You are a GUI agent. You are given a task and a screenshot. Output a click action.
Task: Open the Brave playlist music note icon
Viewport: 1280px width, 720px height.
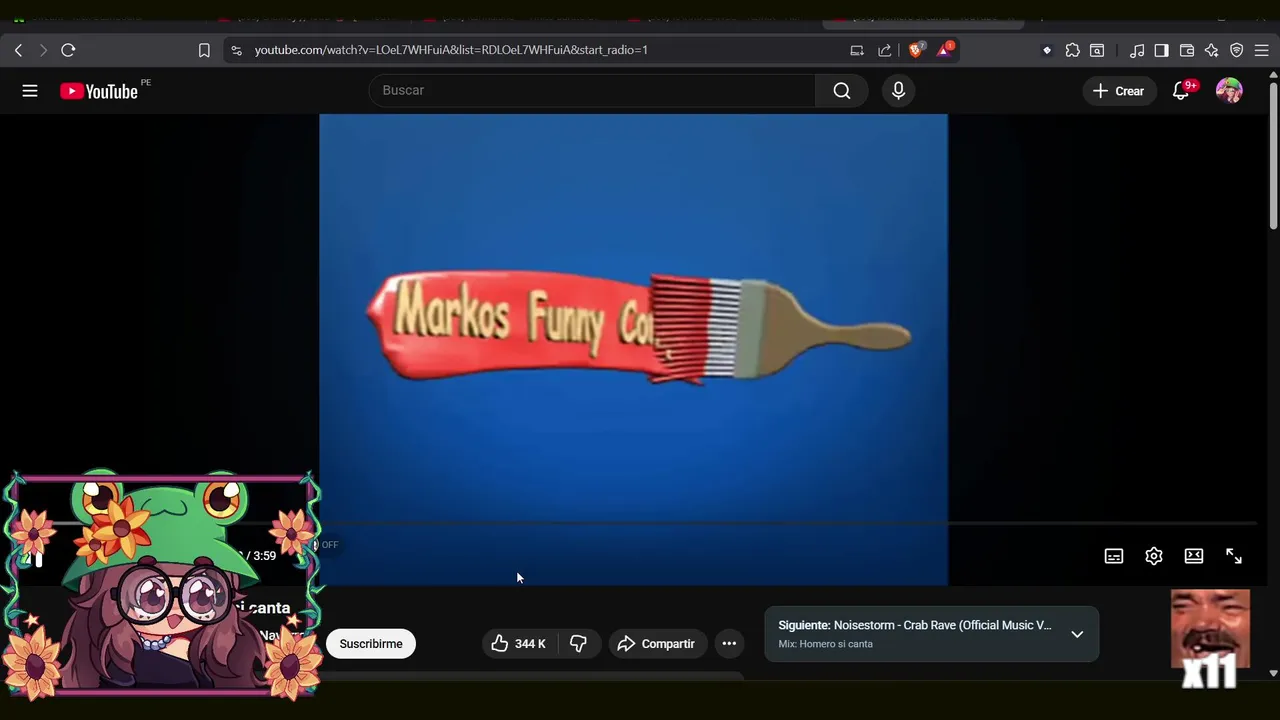[x=1137, y=50]
